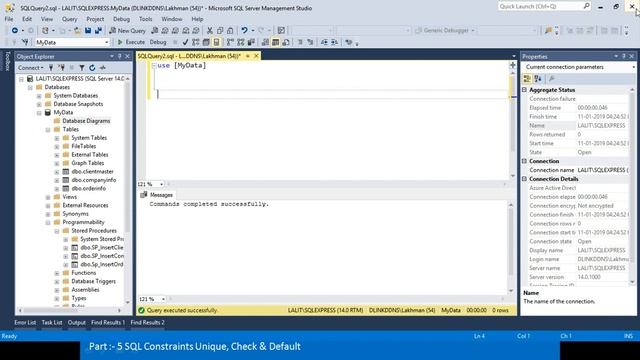The width and height of the screenshot is (640, 360).
Task: Select the SQLQuery2.sql editor tab
Action: click(189, 56)
